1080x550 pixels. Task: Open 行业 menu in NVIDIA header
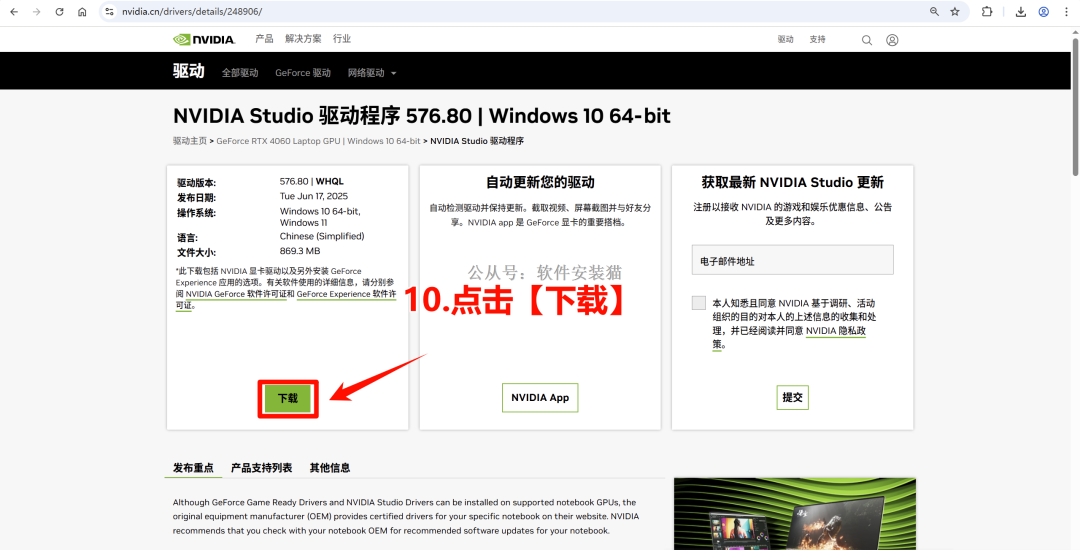[x=342, y=39]
